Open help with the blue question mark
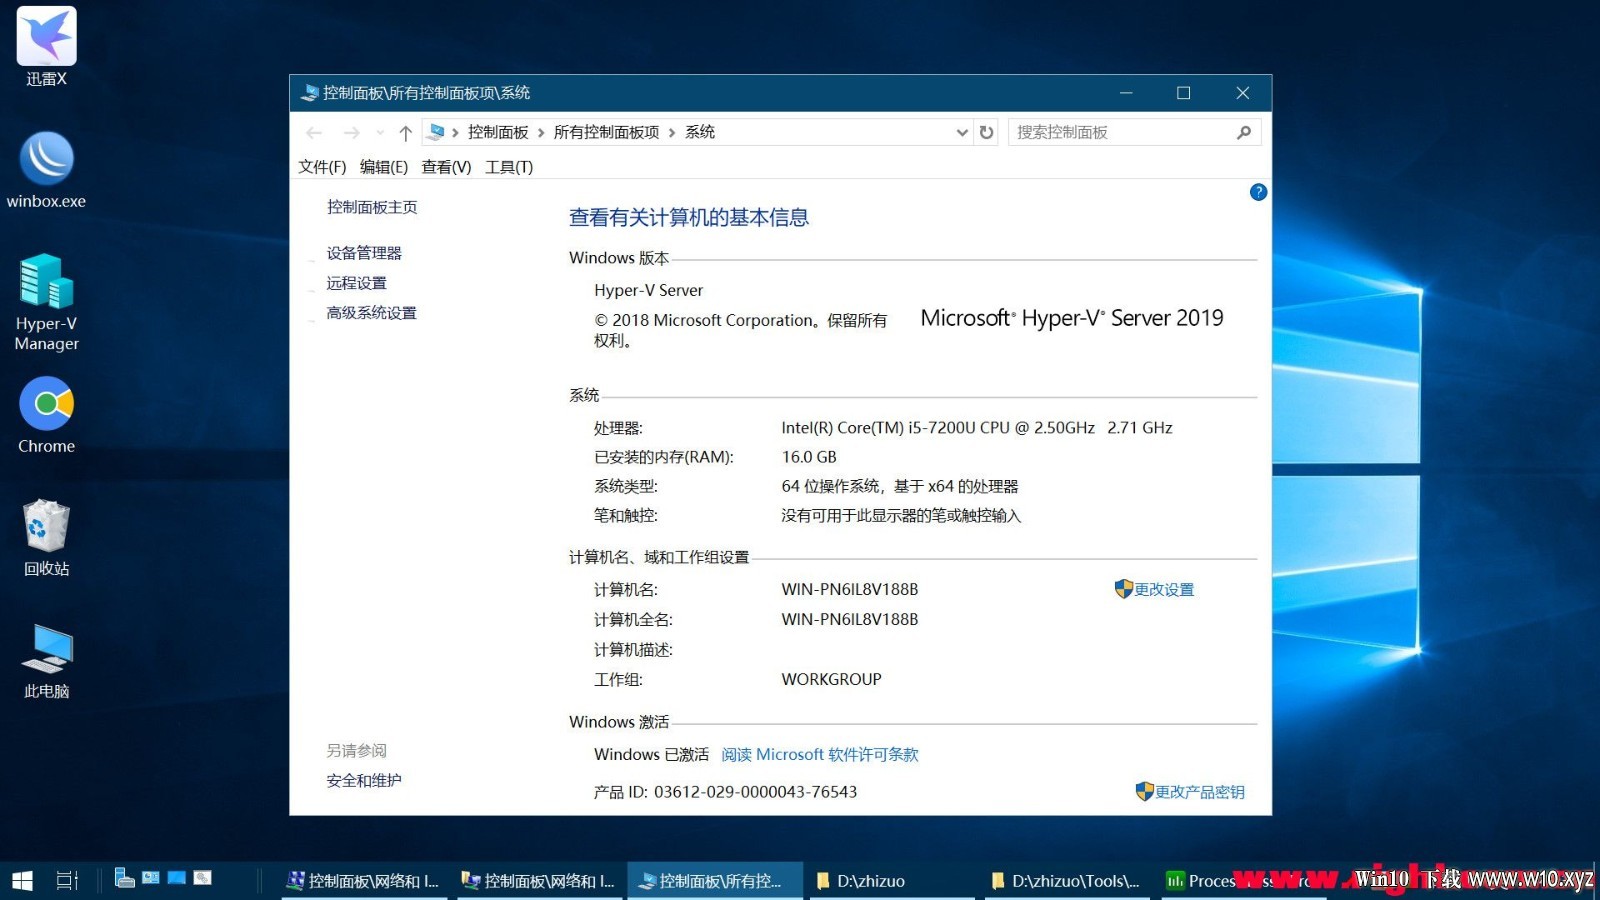 (x=1258, y=192)
